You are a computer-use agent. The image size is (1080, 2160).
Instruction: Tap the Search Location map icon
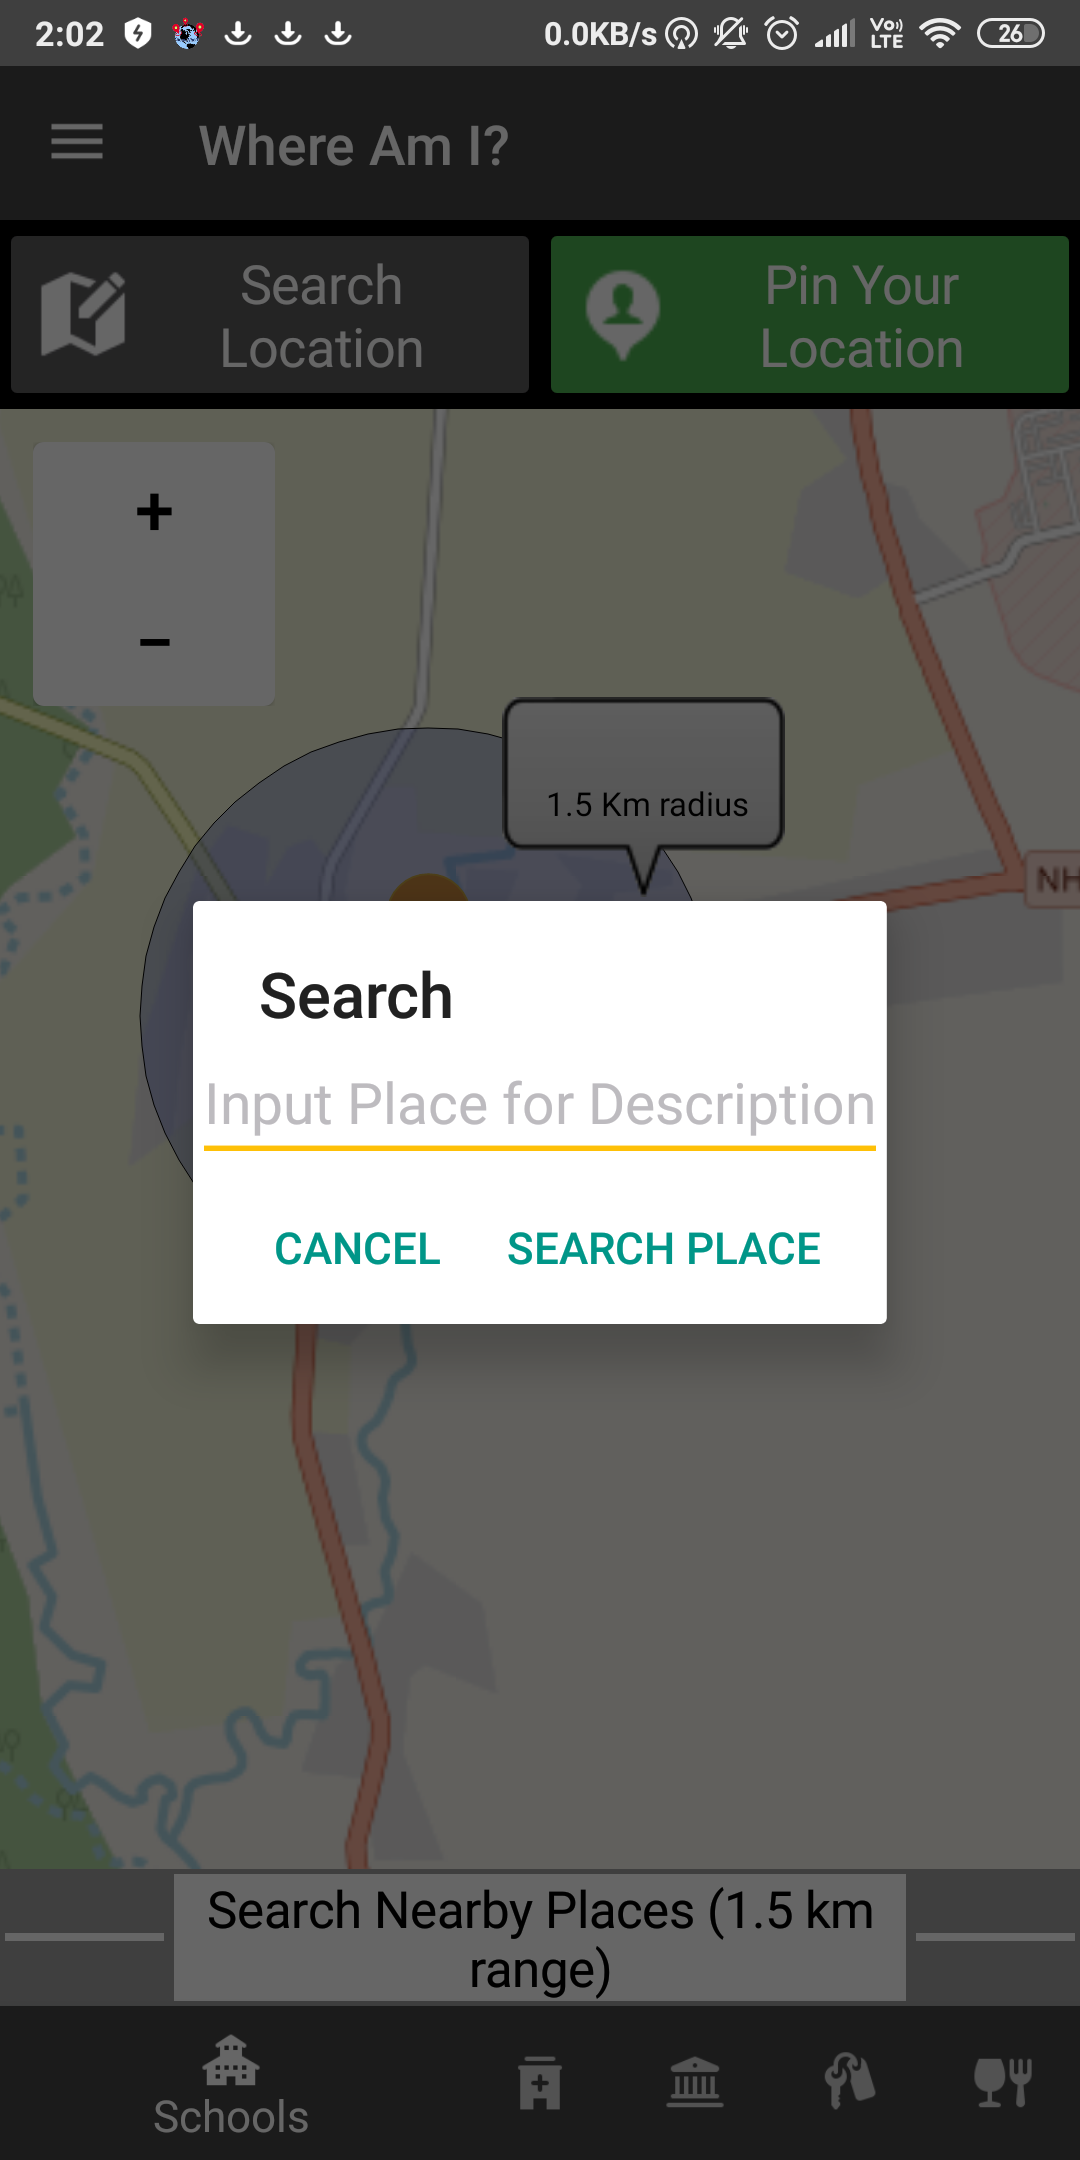[x=83, y=314]
